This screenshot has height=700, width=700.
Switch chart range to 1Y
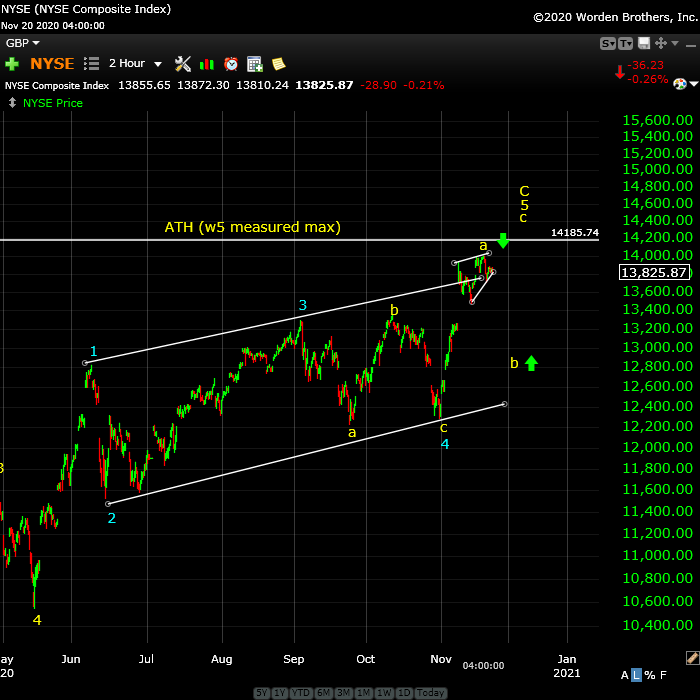pos(279,693)
